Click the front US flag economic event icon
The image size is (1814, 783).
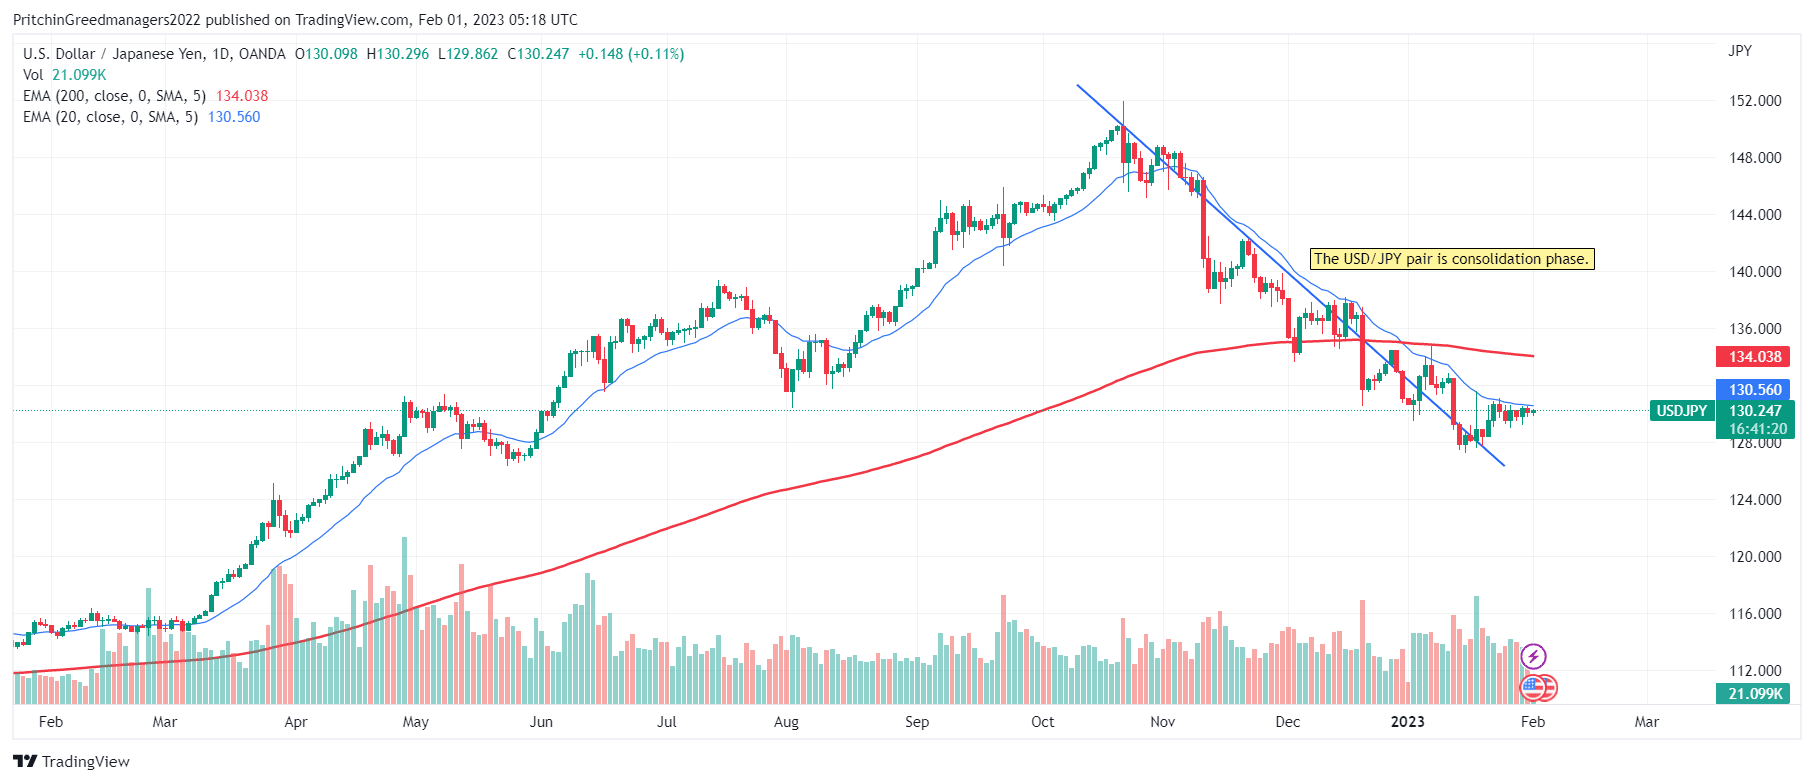point(1533,687)
